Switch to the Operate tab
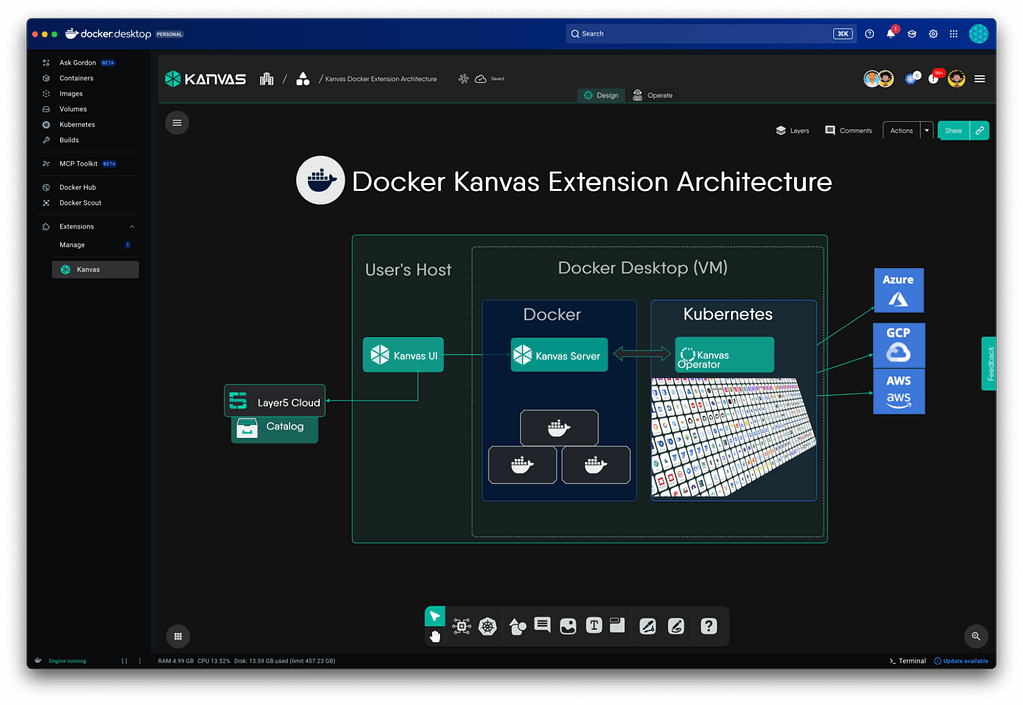1023x705 pixels. point(652,95)
